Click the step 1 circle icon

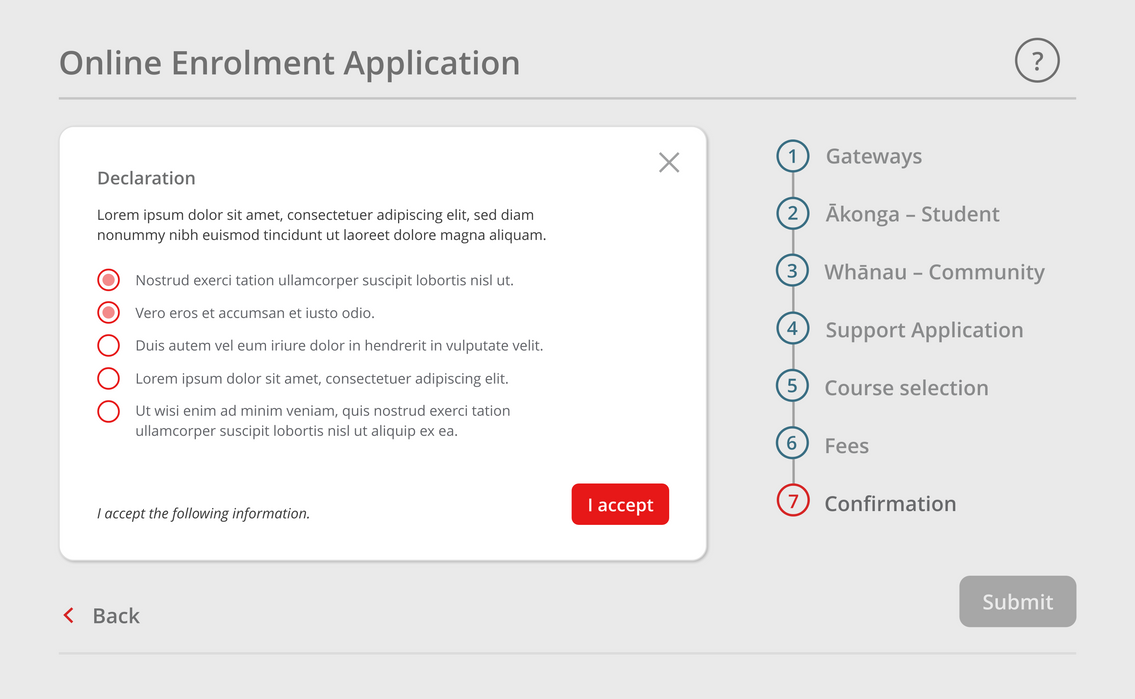[x=793, y=156]
